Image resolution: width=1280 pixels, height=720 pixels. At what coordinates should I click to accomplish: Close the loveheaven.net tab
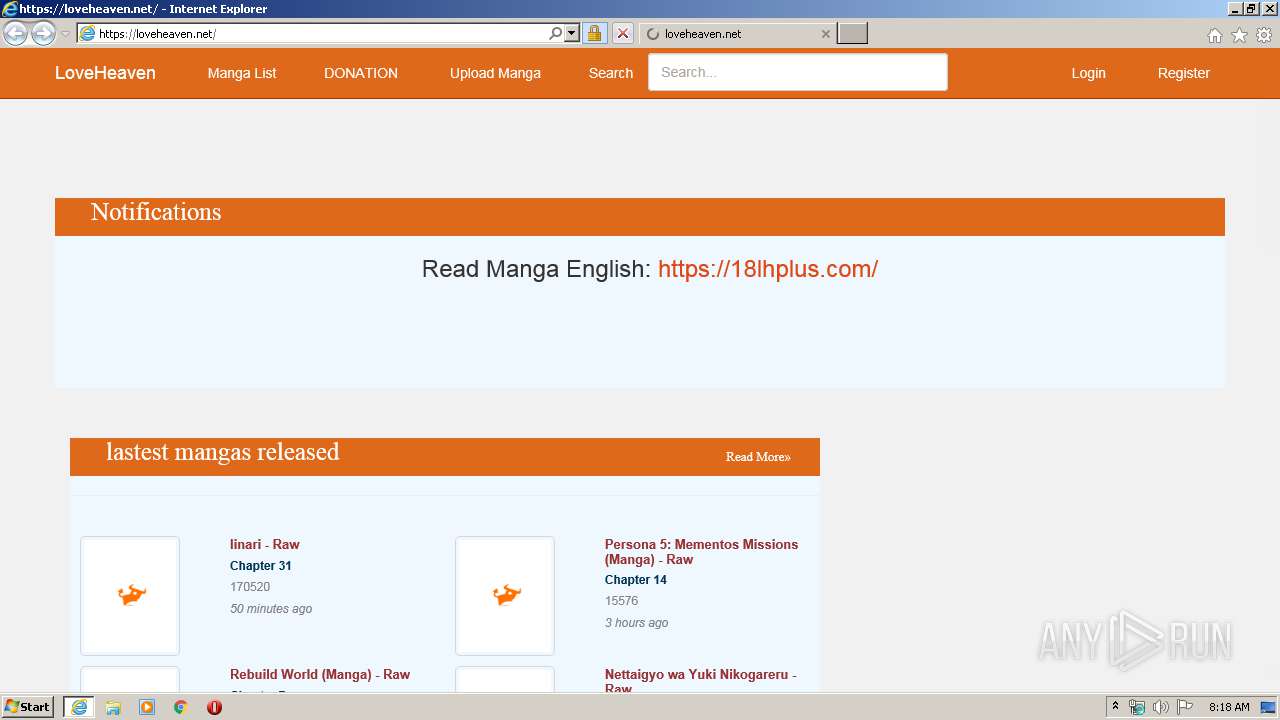pyautogui.click(x=825, y=33)
